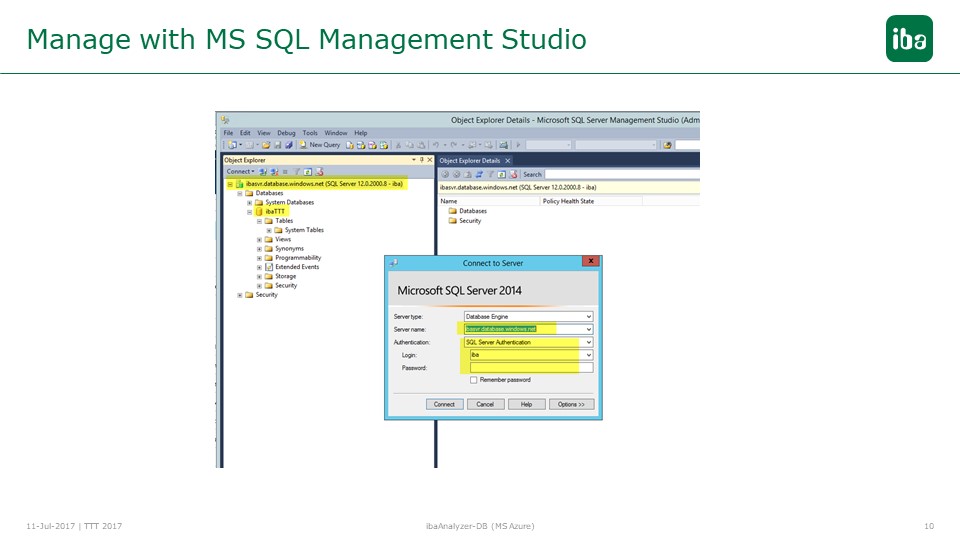Open the Tools menu
960x540 pixels.
310,133
